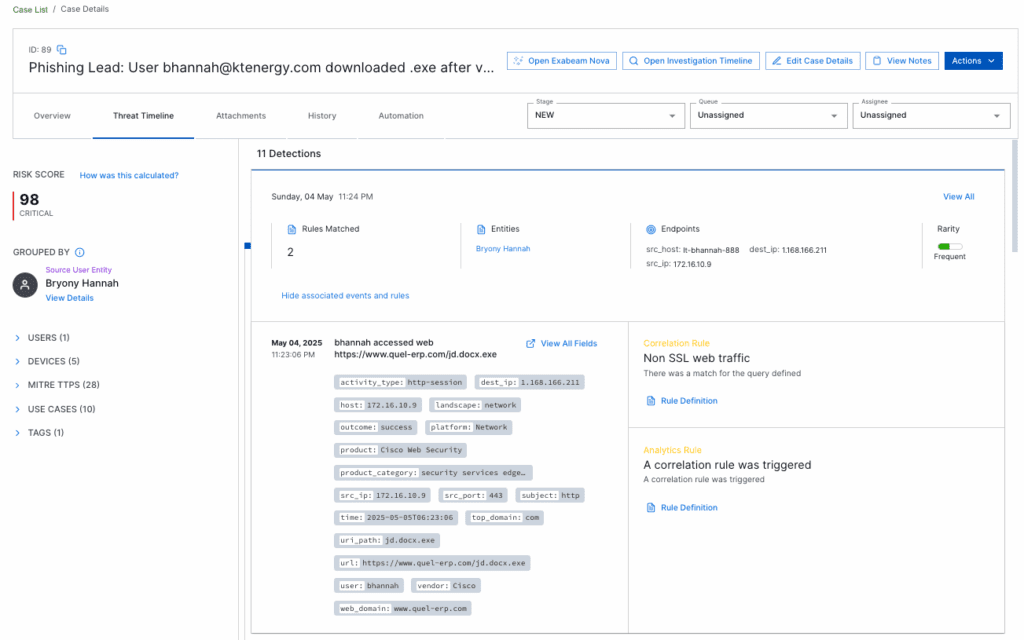The image size is (1024, 640).
Task: Click the Bryony Hannah avatar icon
Action: pos(24,285)
